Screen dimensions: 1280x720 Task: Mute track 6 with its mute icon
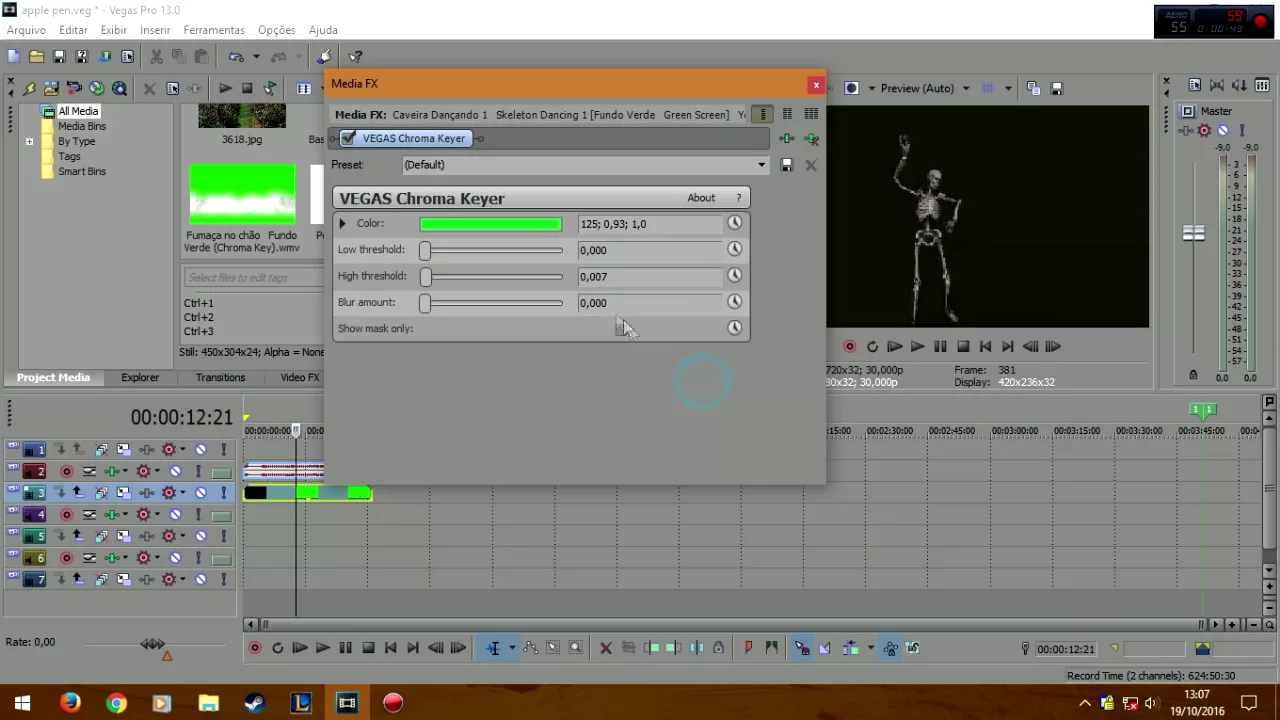coord(175,558)
